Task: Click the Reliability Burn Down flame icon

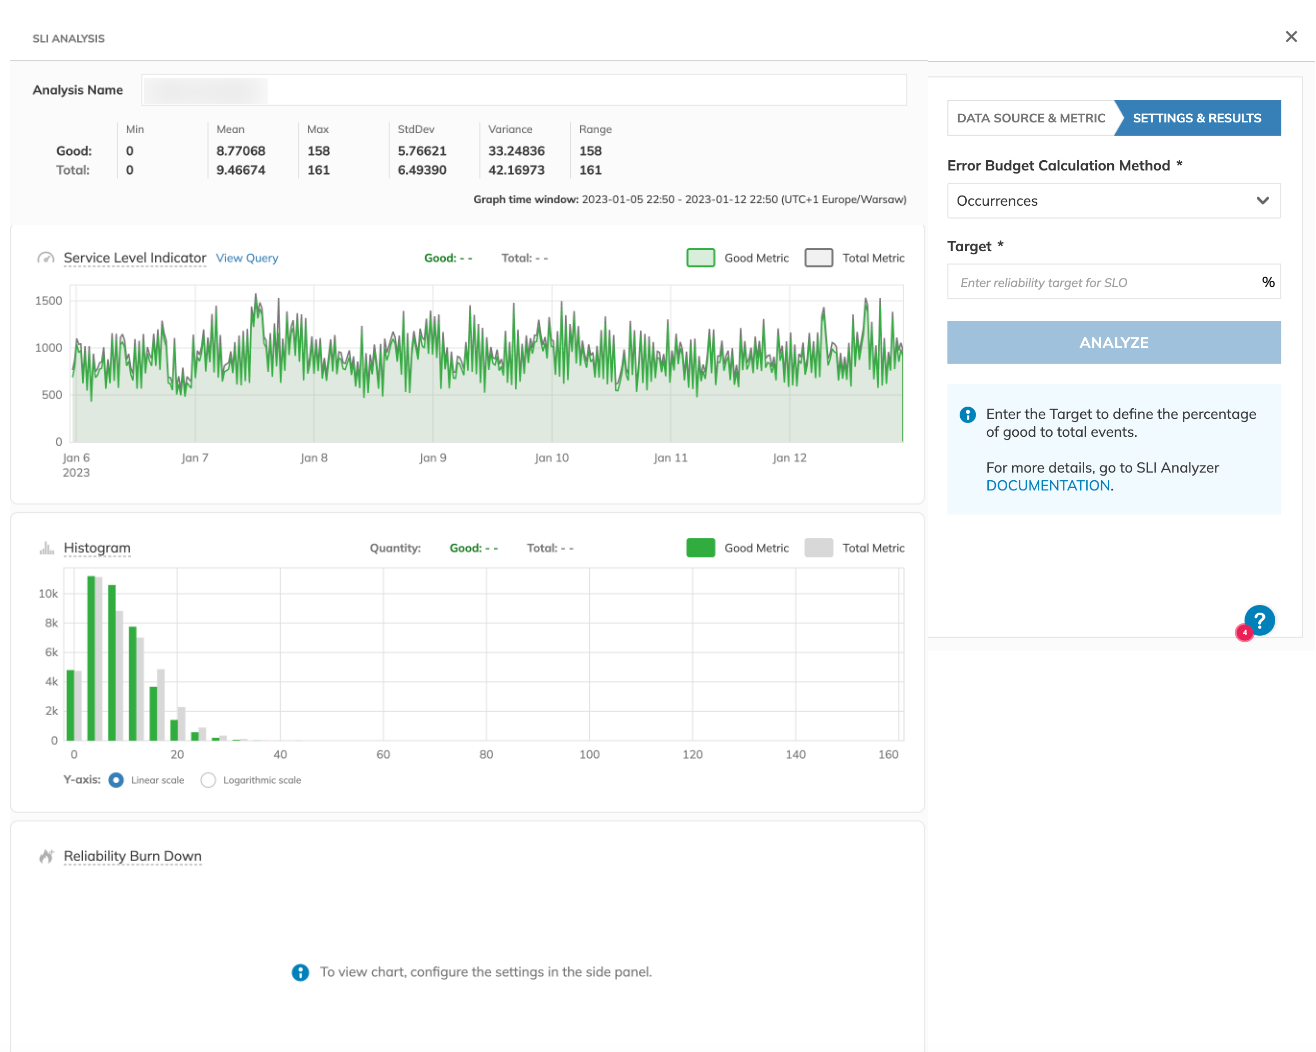Action: click(46, 856)
